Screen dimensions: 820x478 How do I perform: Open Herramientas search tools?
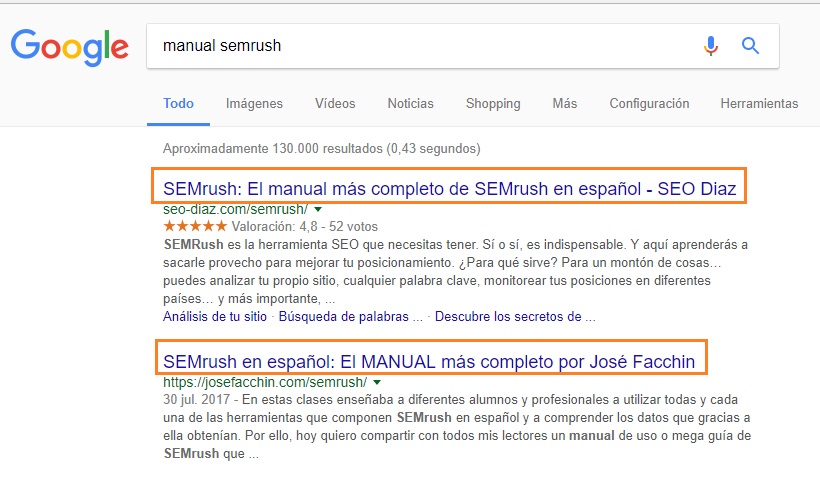759,103
